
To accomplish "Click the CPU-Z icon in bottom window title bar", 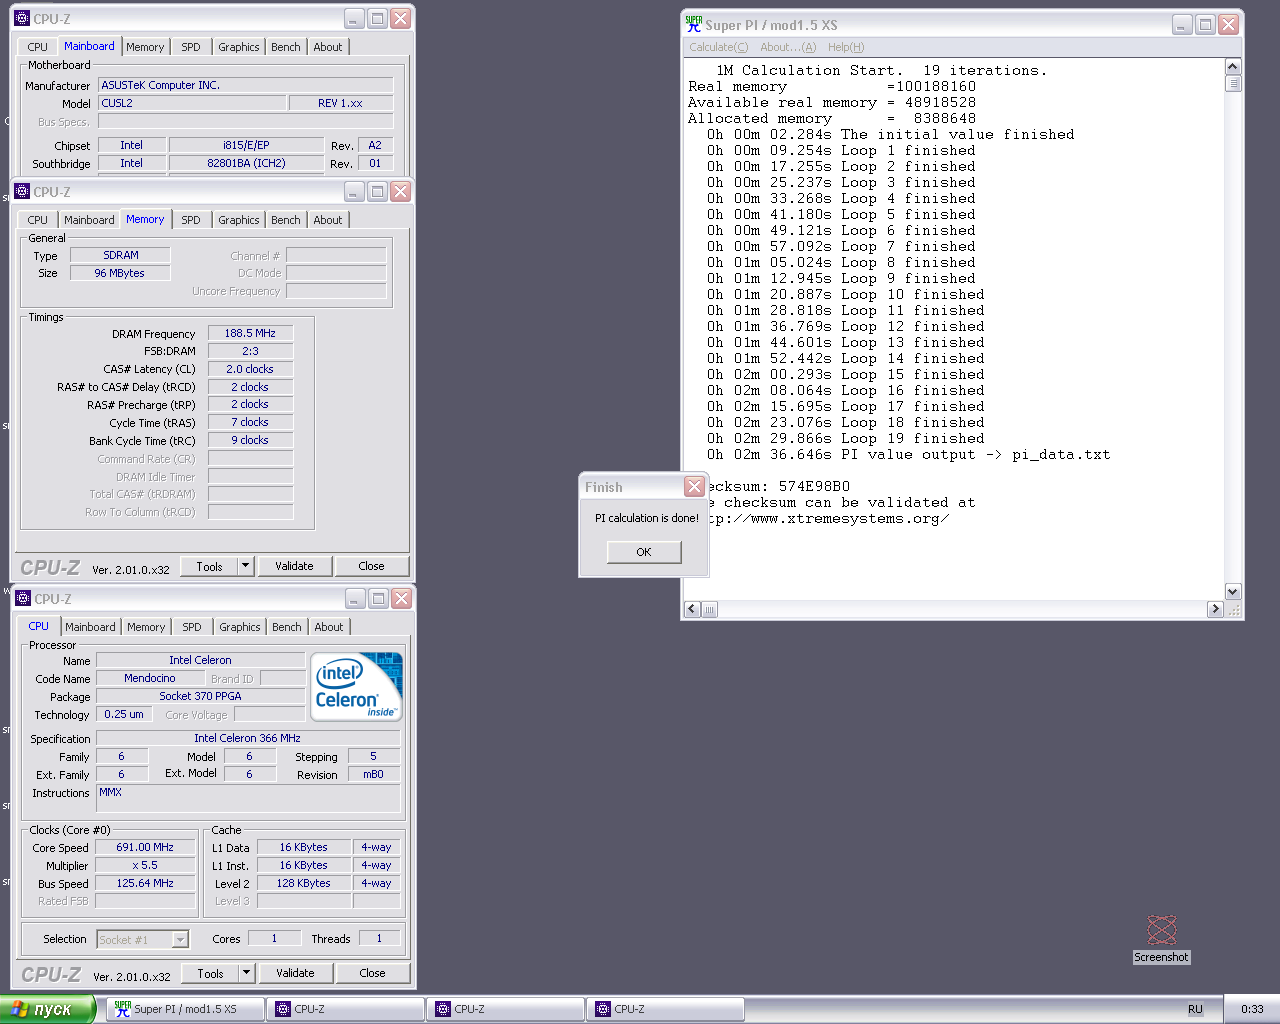I will pos(24,598).
